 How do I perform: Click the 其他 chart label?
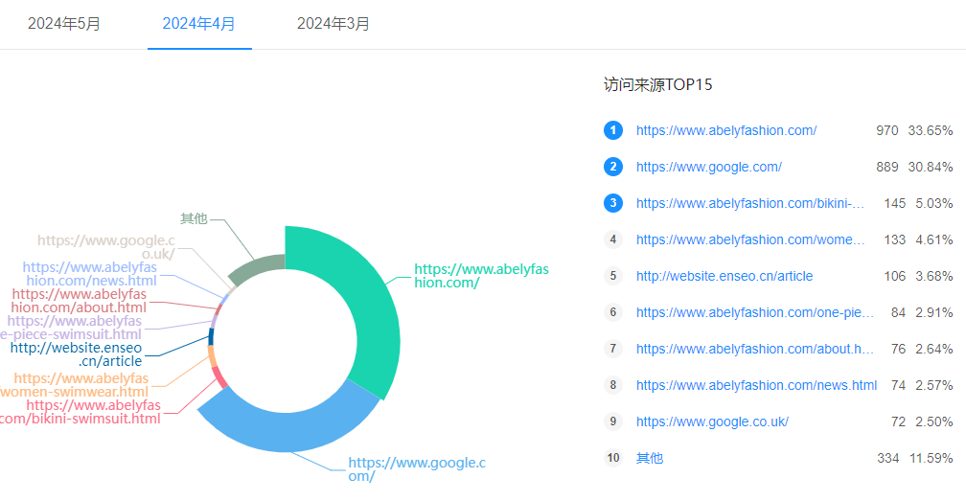tap(193, 218)
